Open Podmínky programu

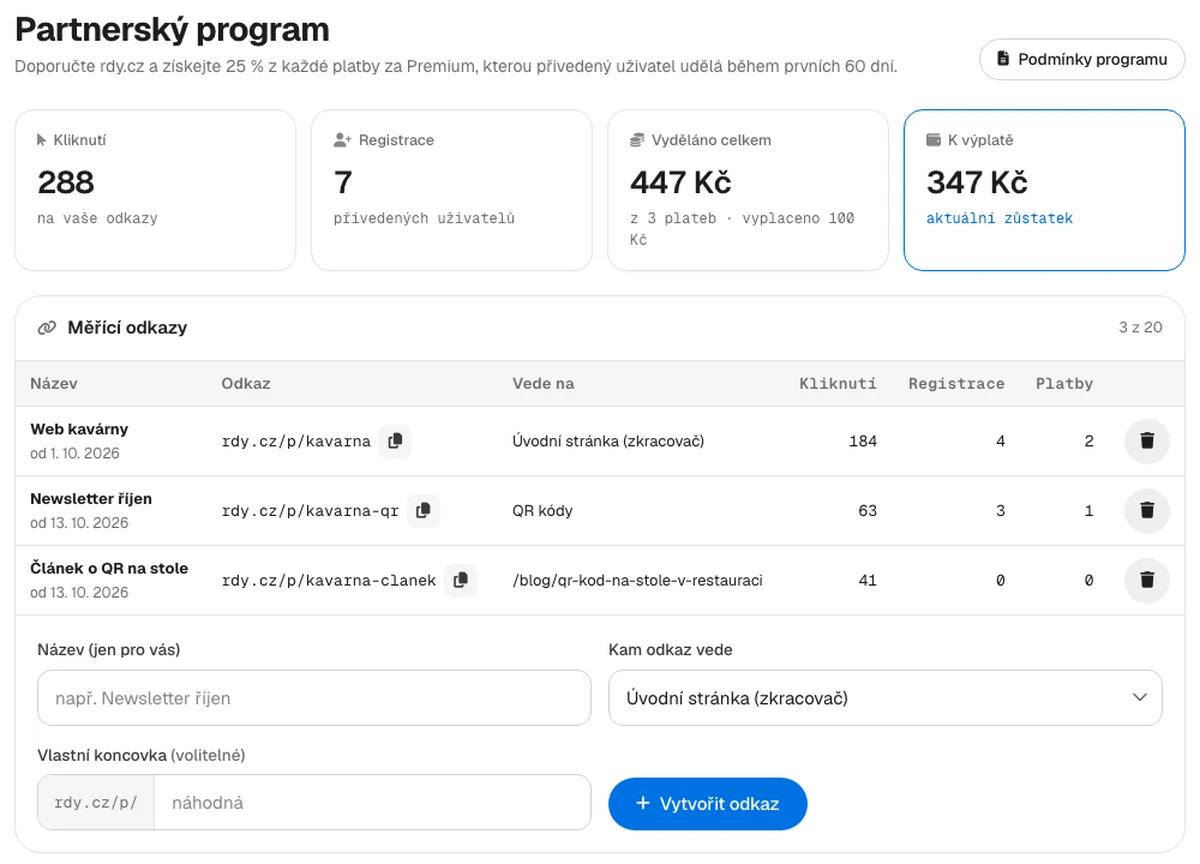tap(1082, 59)
